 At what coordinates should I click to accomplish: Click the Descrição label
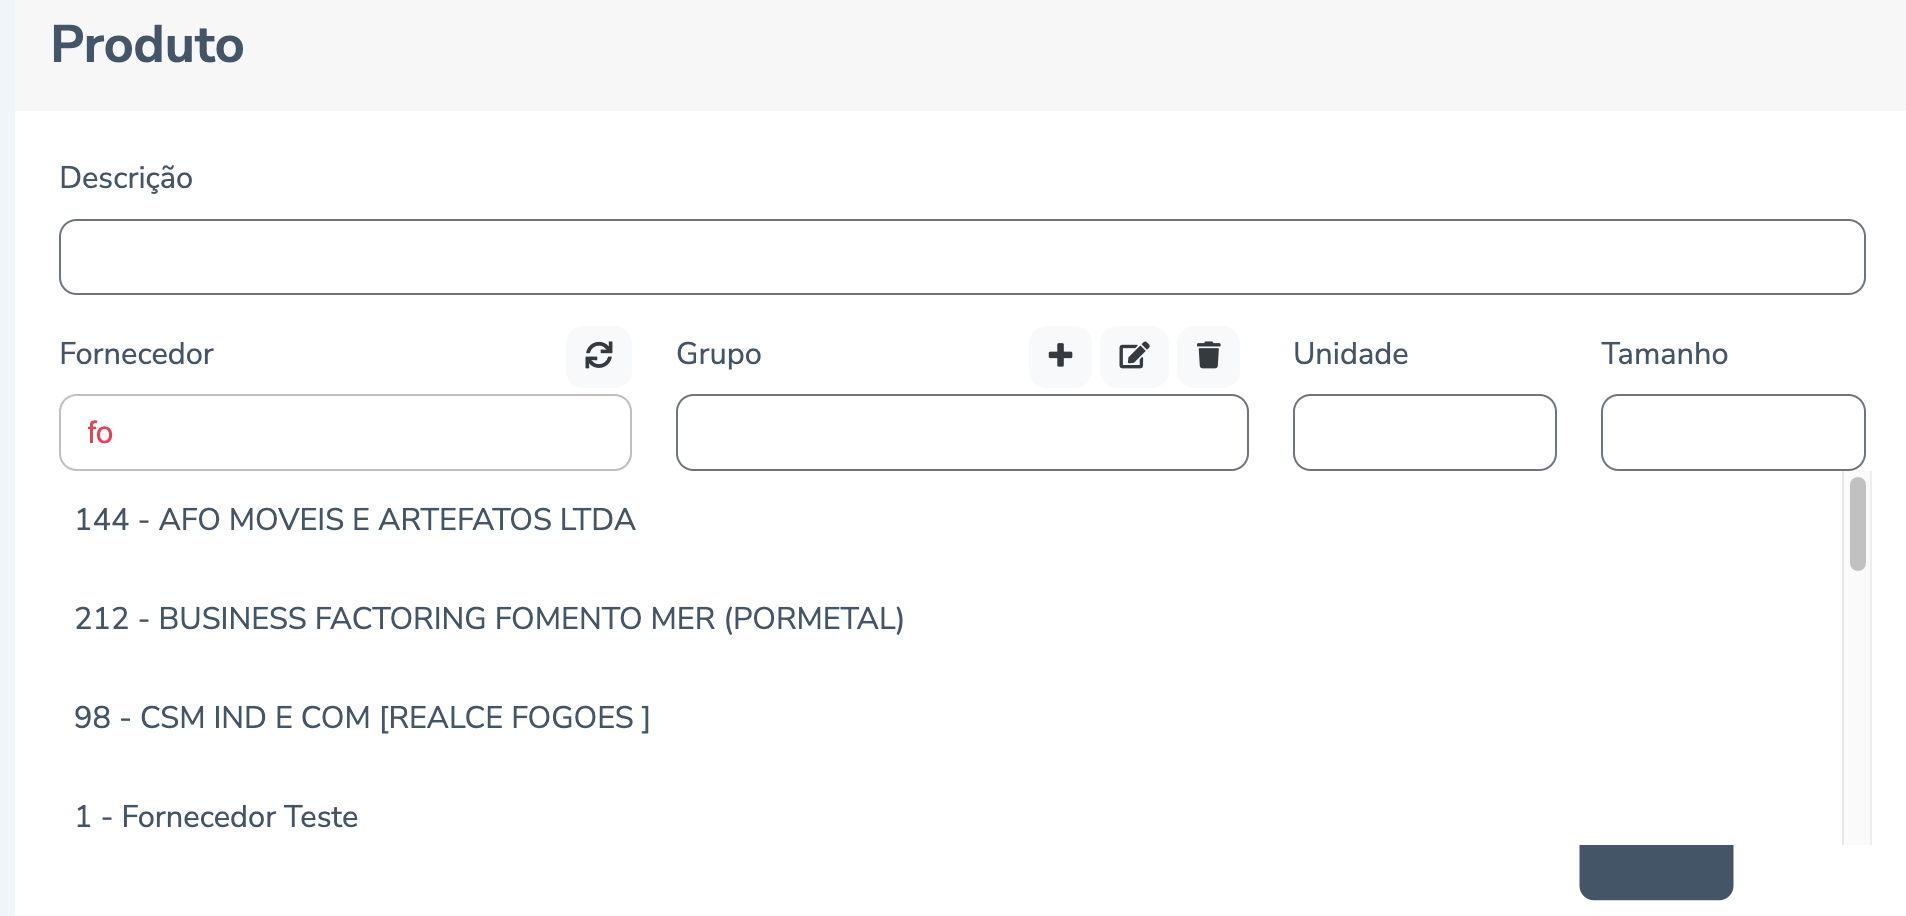click(126, 178)
